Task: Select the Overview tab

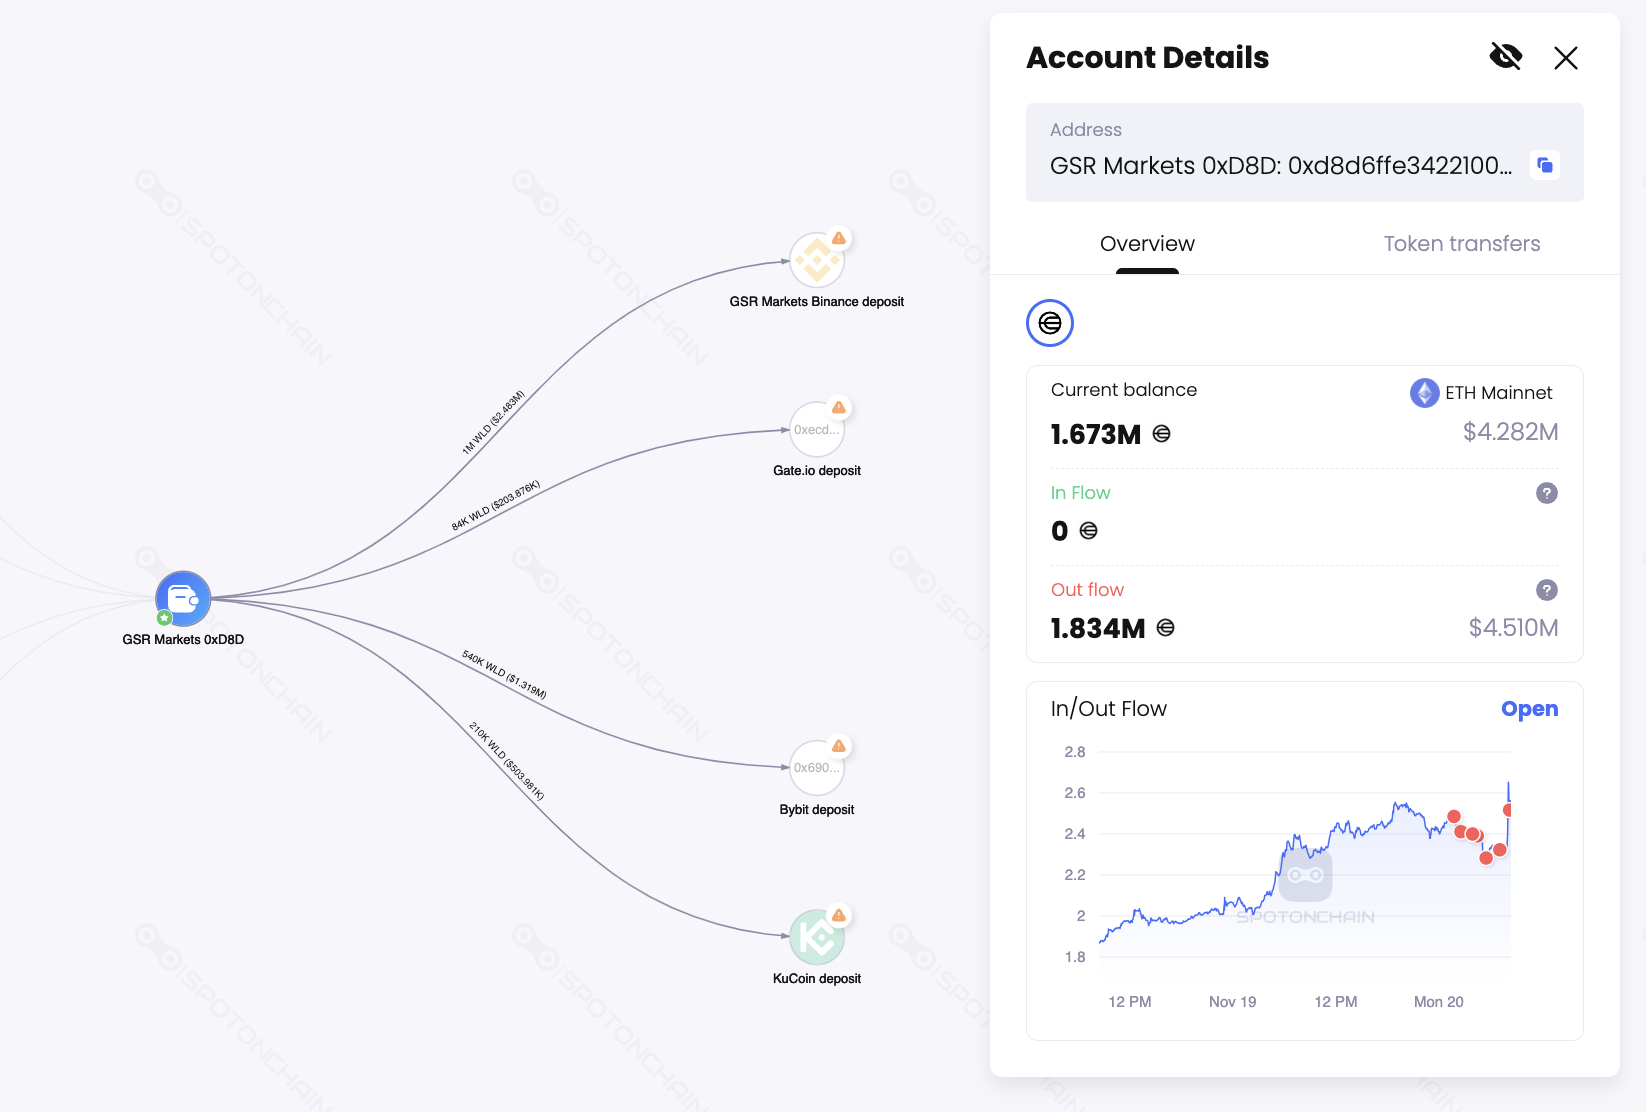Action: click(1147, 243)
